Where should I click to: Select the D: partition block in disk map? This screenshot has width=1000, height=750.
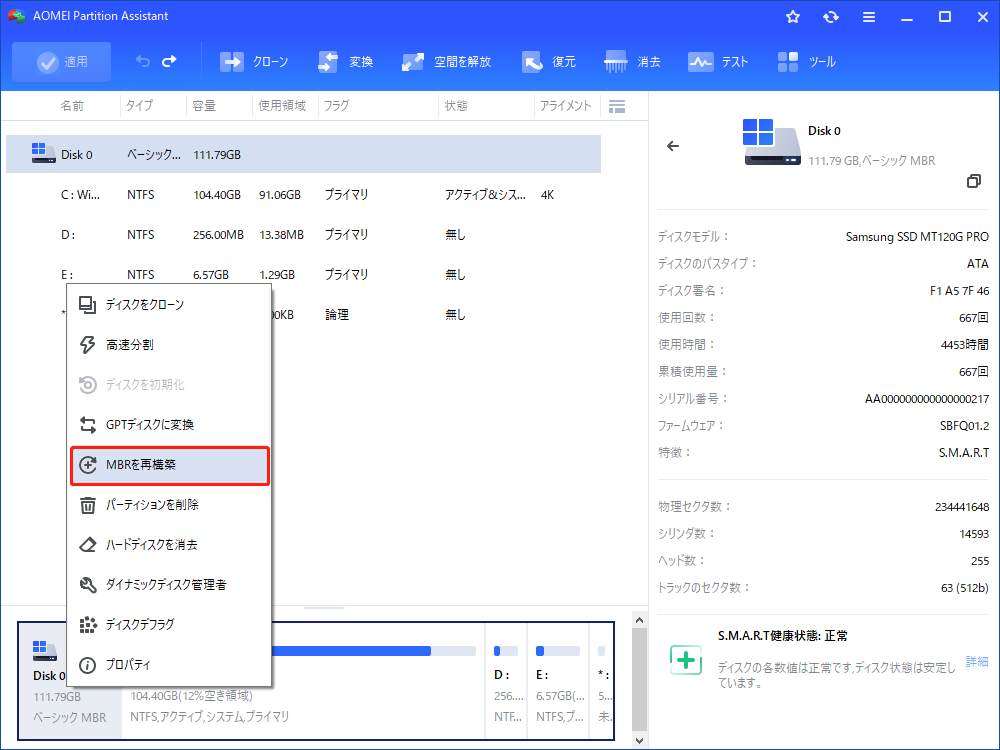point(506,682)
